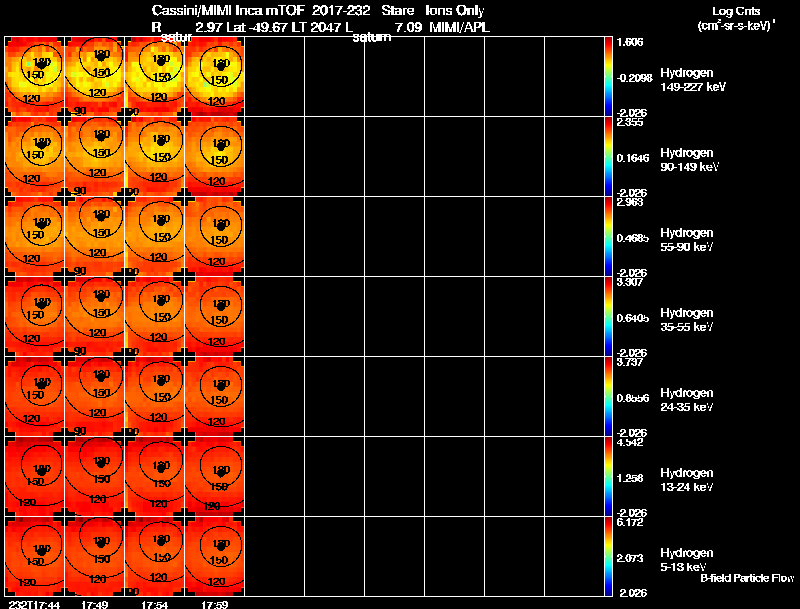Open the Hydrogen 13-24 keV image at 17:44

35,477
